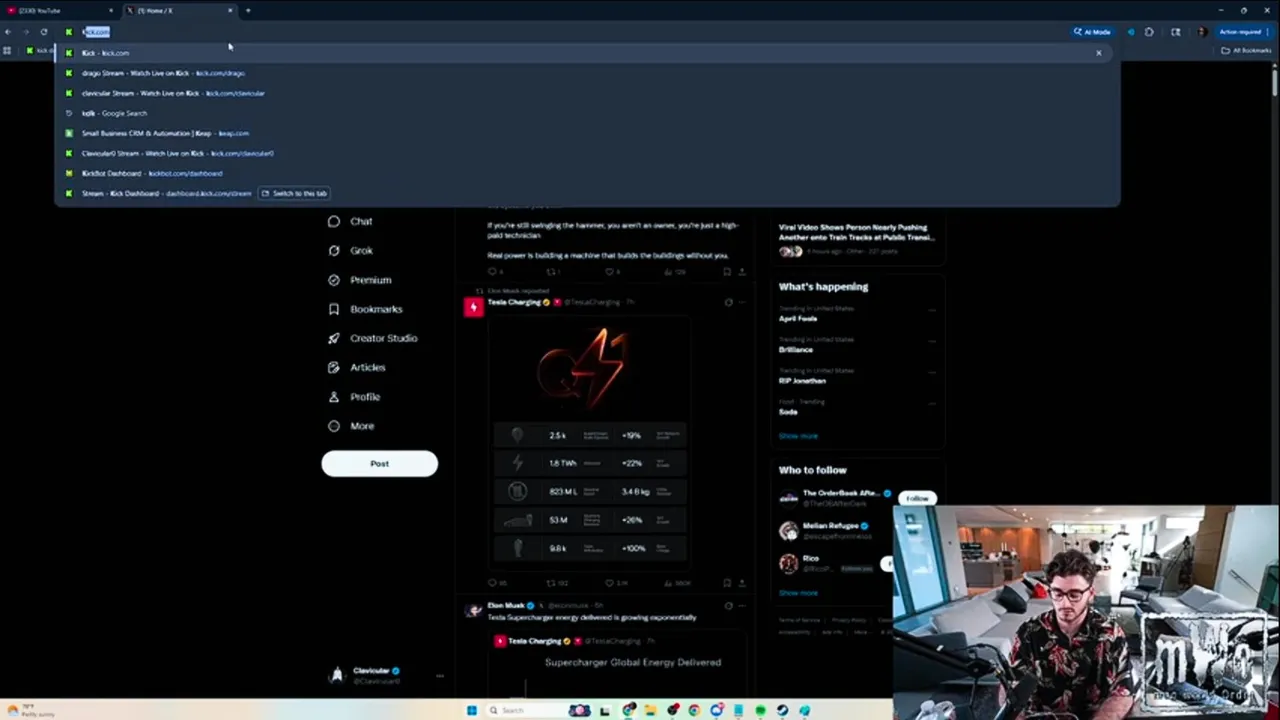Click the Bookmarks ribbon icon

point(334,309)
